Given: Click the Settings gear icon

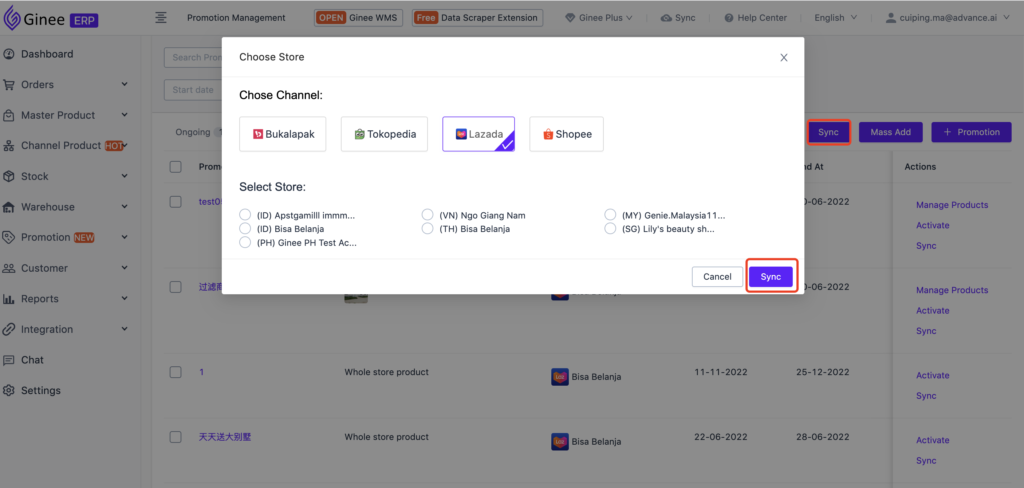Looking at the screenshot, I should (9, 391).
